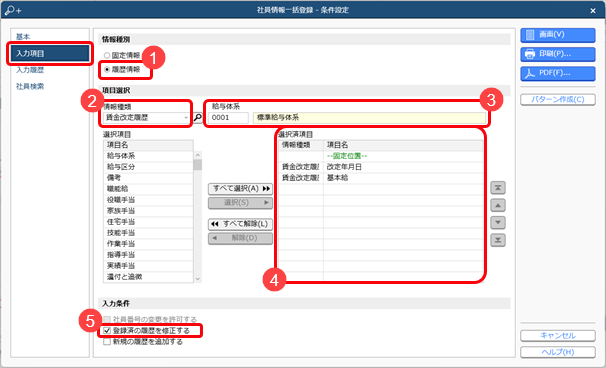Check 新規の履歴を追加する checkbox

pos(107,342)
